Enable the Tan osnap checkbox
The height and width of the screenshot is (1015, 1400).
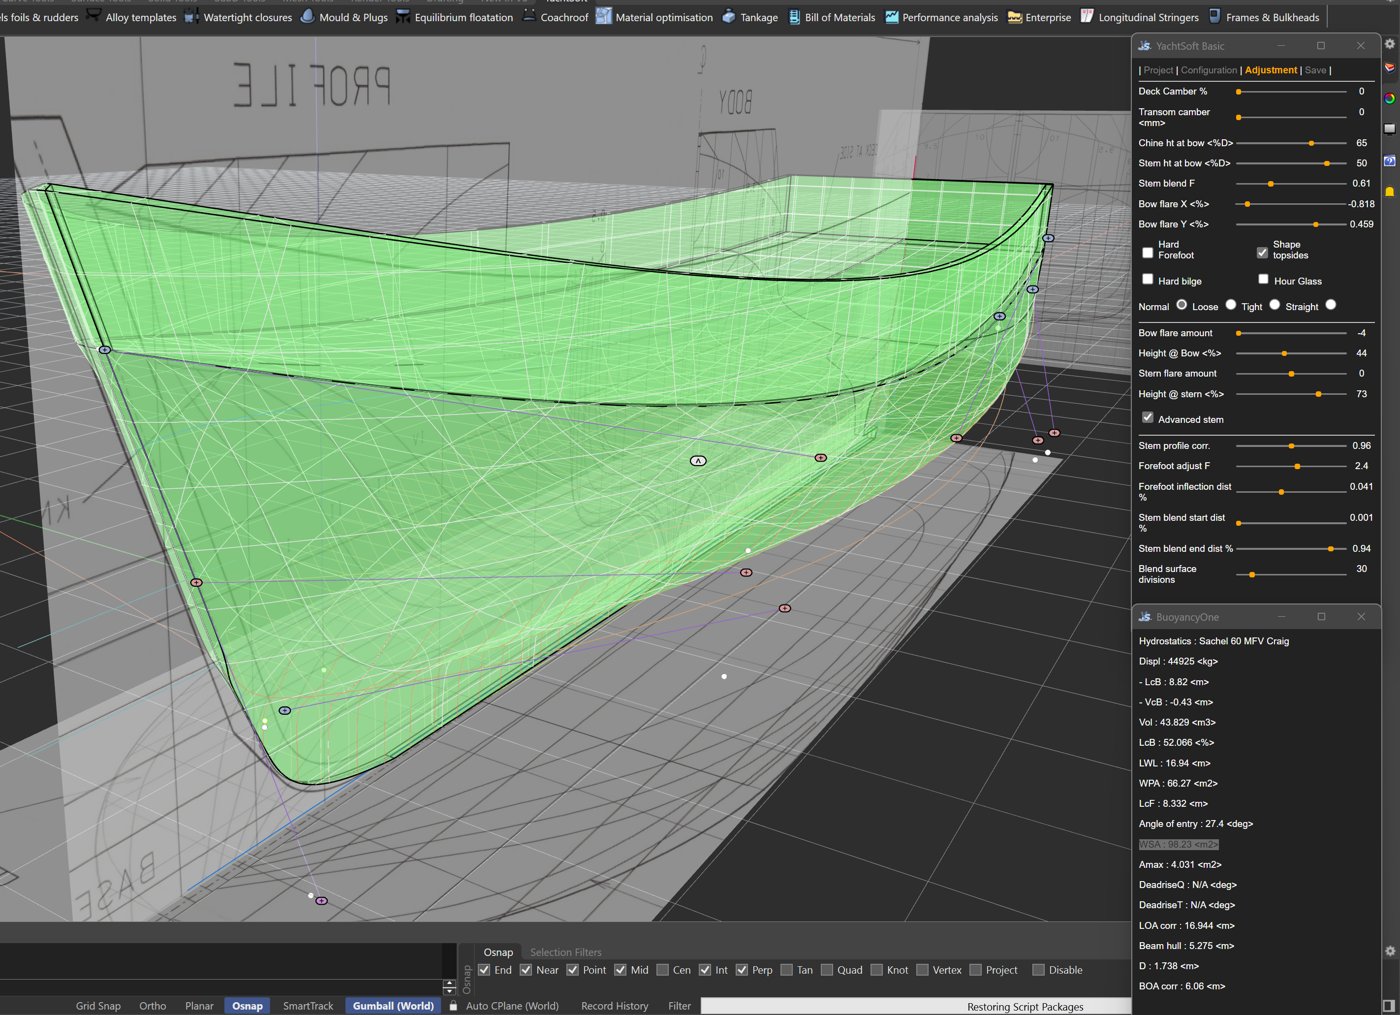787,970
